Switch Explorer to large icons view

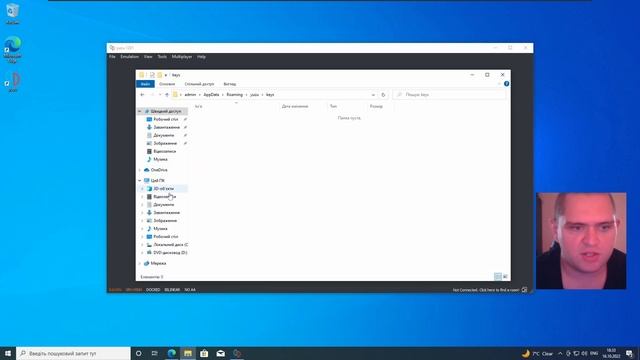505,277
